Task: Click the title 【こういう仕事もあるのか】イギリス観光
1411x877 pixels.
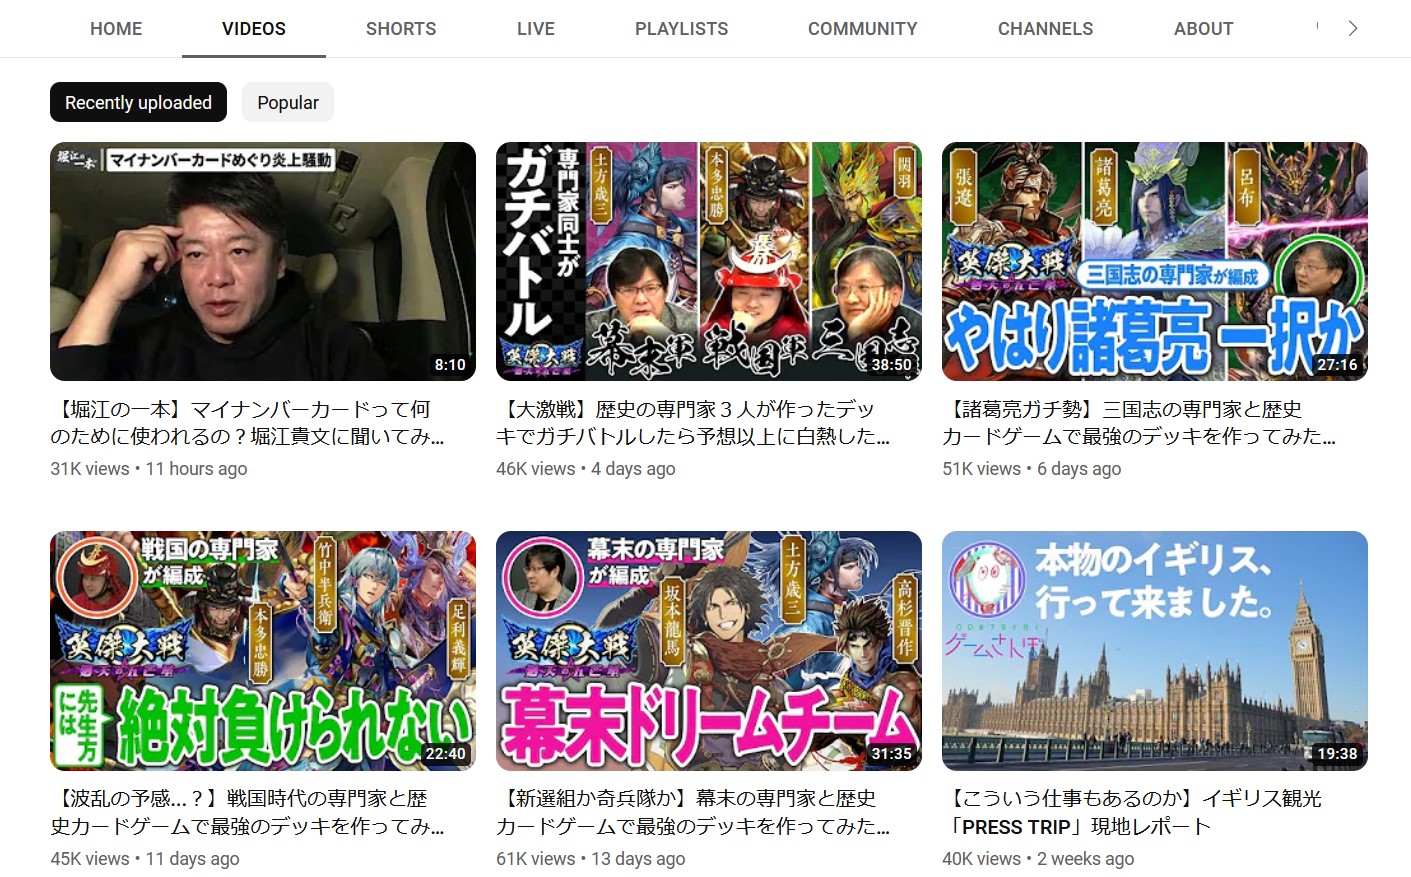Action: pos(1132,812)
